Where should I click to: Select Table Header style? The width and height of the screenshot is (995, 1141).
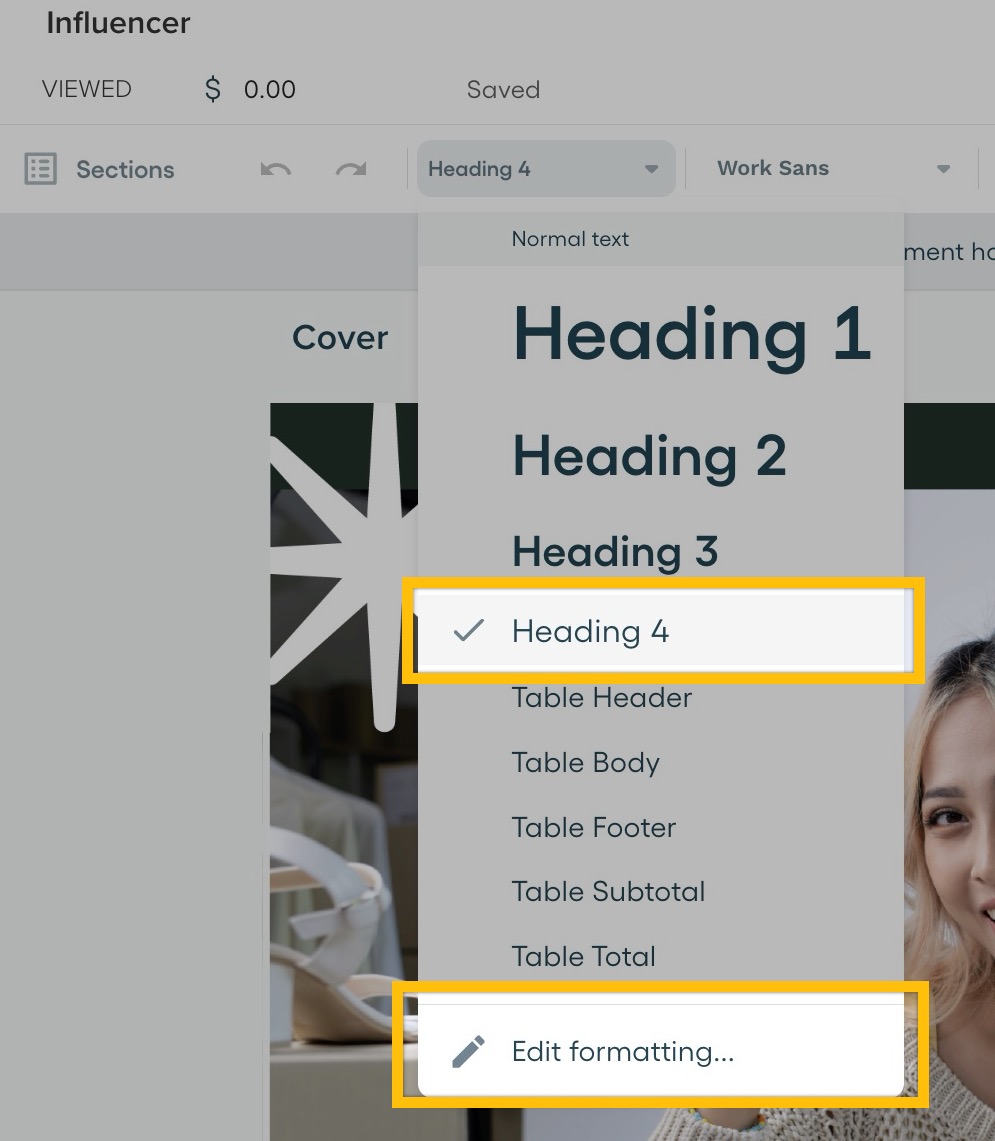(x=661, y=698)
